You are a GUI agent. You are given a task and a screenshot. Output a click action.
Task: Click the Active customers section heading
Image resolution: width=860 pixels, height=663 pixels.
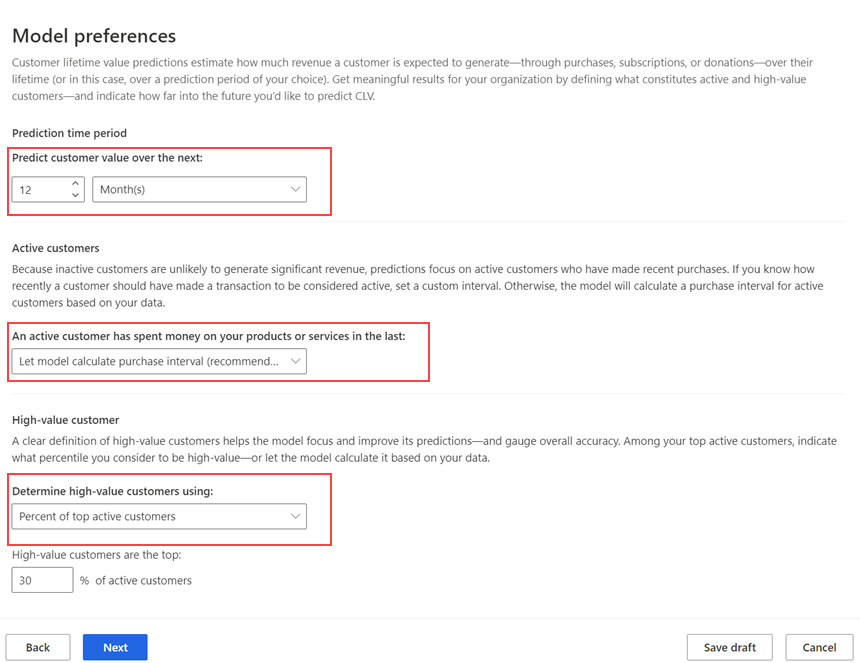(x=55, y=248)
